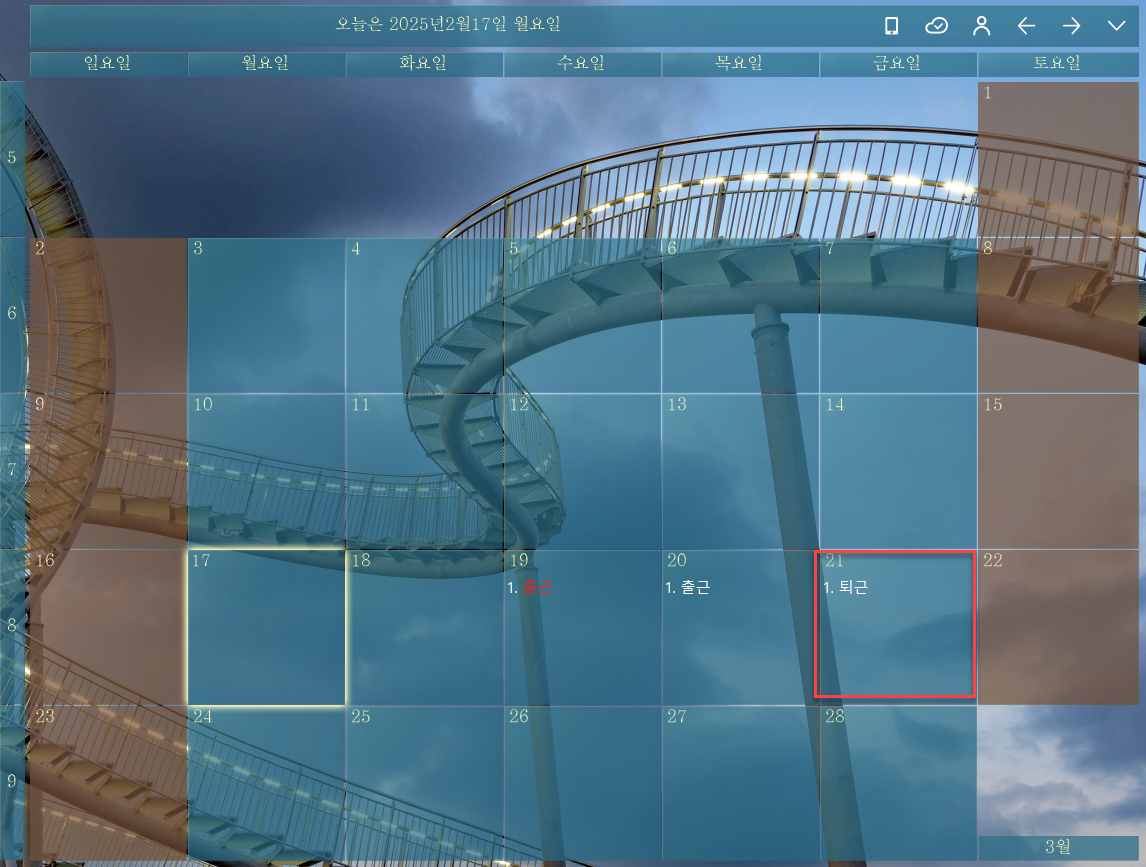
Task: Select week number 5 on left edge
Action: pos(12,159)
